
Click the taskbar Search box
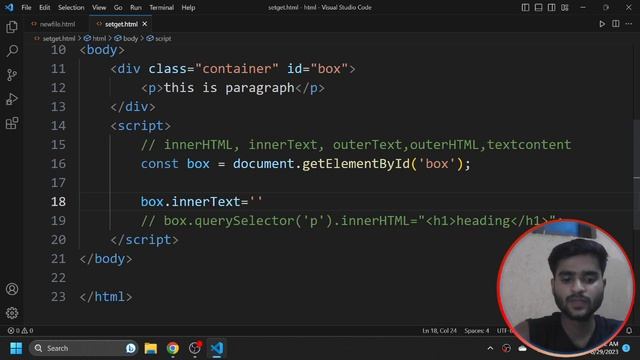[x=83, y=348]
